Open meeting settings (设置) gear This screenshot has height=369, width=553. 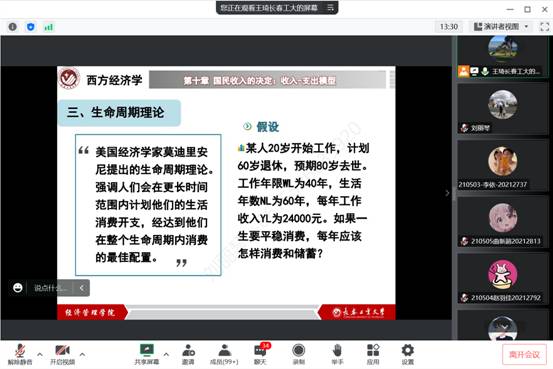point(407,355)
